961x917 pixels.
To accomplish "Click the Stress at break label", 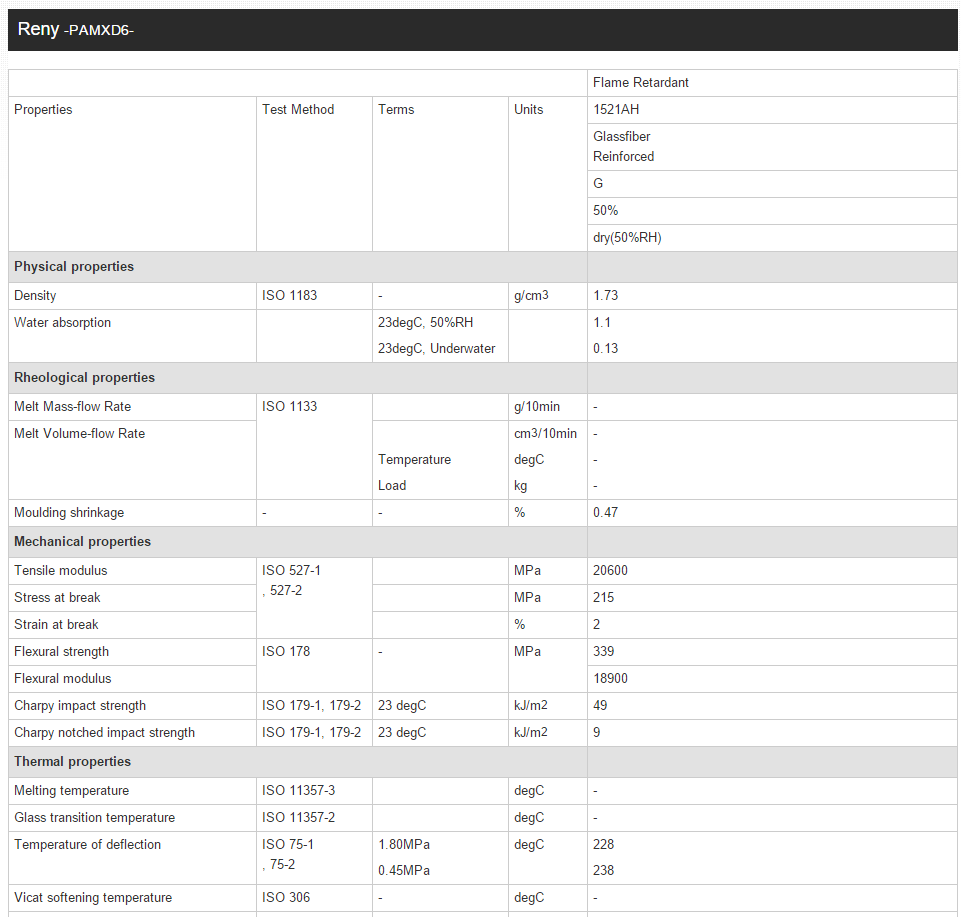I will click(57, 598).
